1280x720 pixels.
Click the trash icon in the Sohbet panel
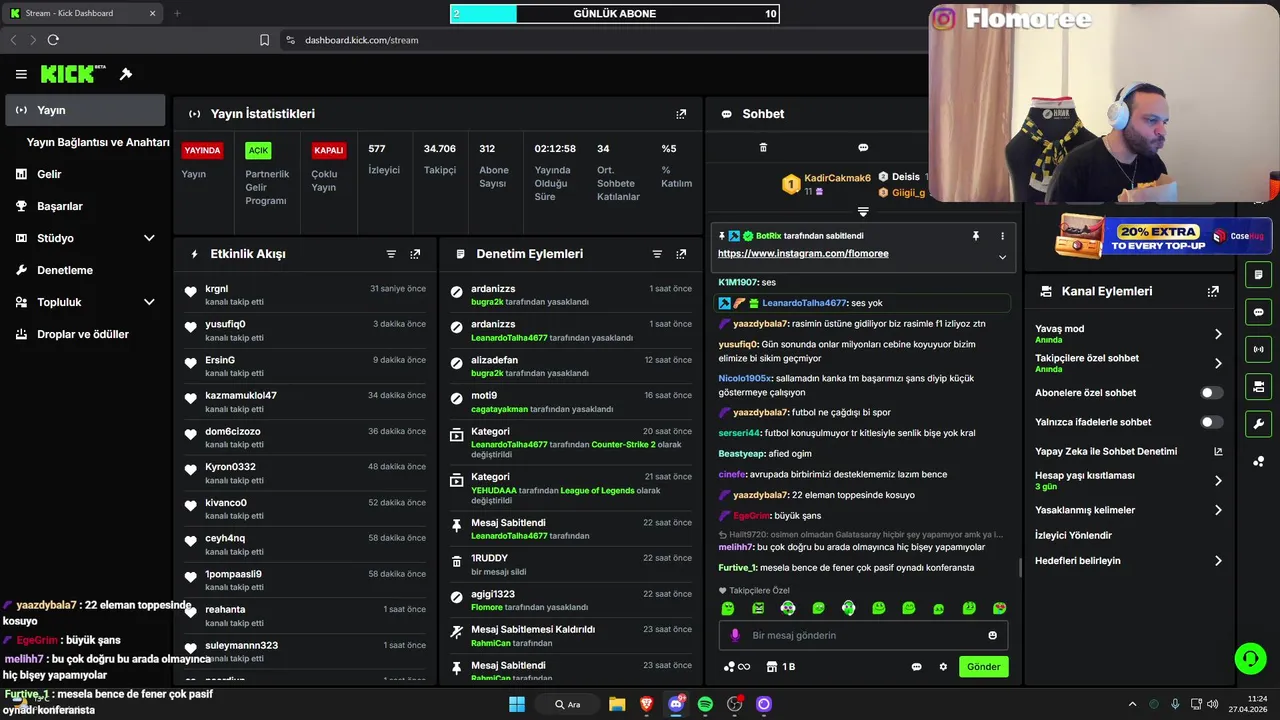763,148
